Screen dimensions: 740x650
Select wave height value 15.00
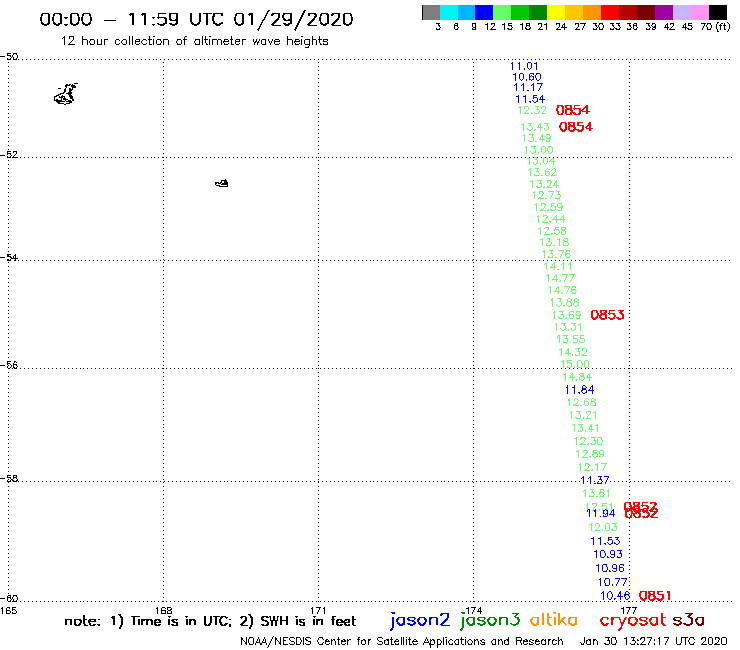tap(575, 364)
